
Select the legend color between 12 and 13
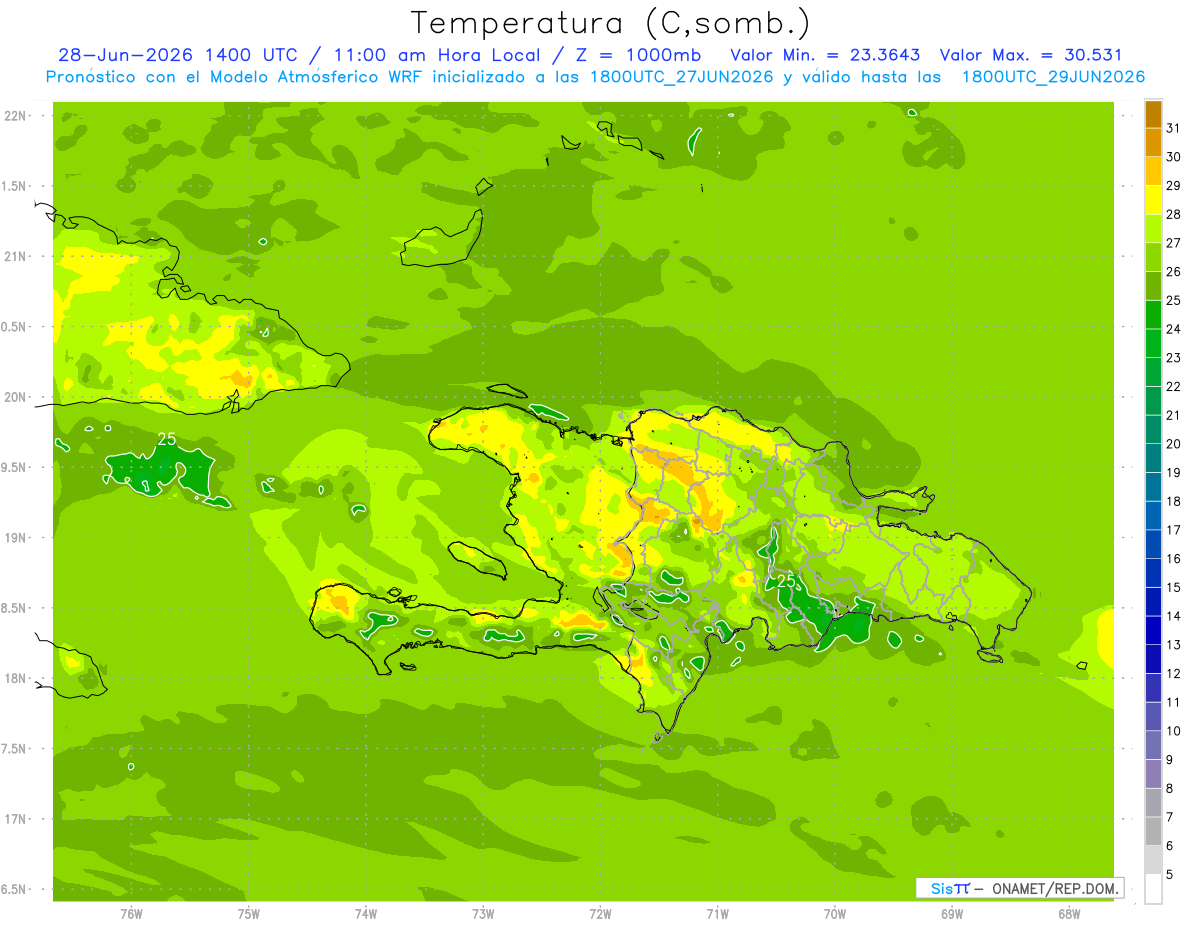tap(1153, 660)
